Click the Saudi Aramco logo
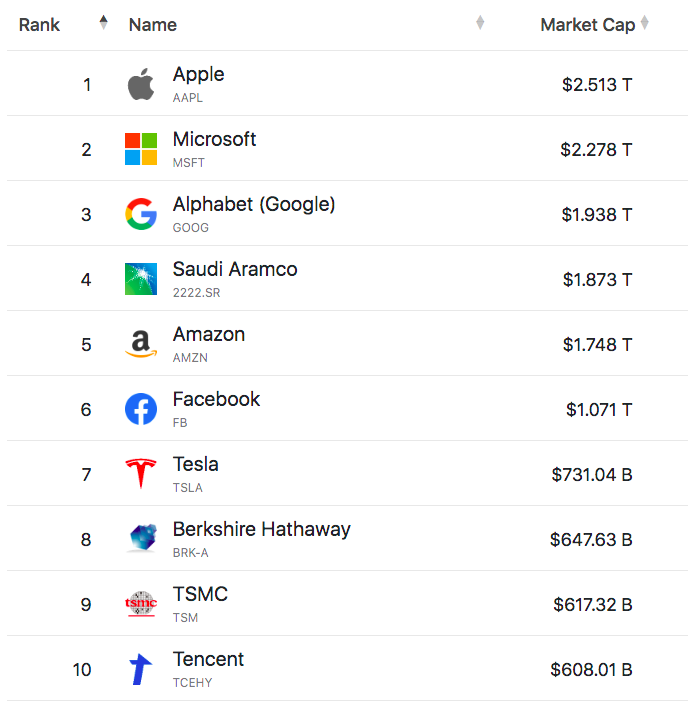The width and height of the screenshot is (688, 703). (141, 279)
